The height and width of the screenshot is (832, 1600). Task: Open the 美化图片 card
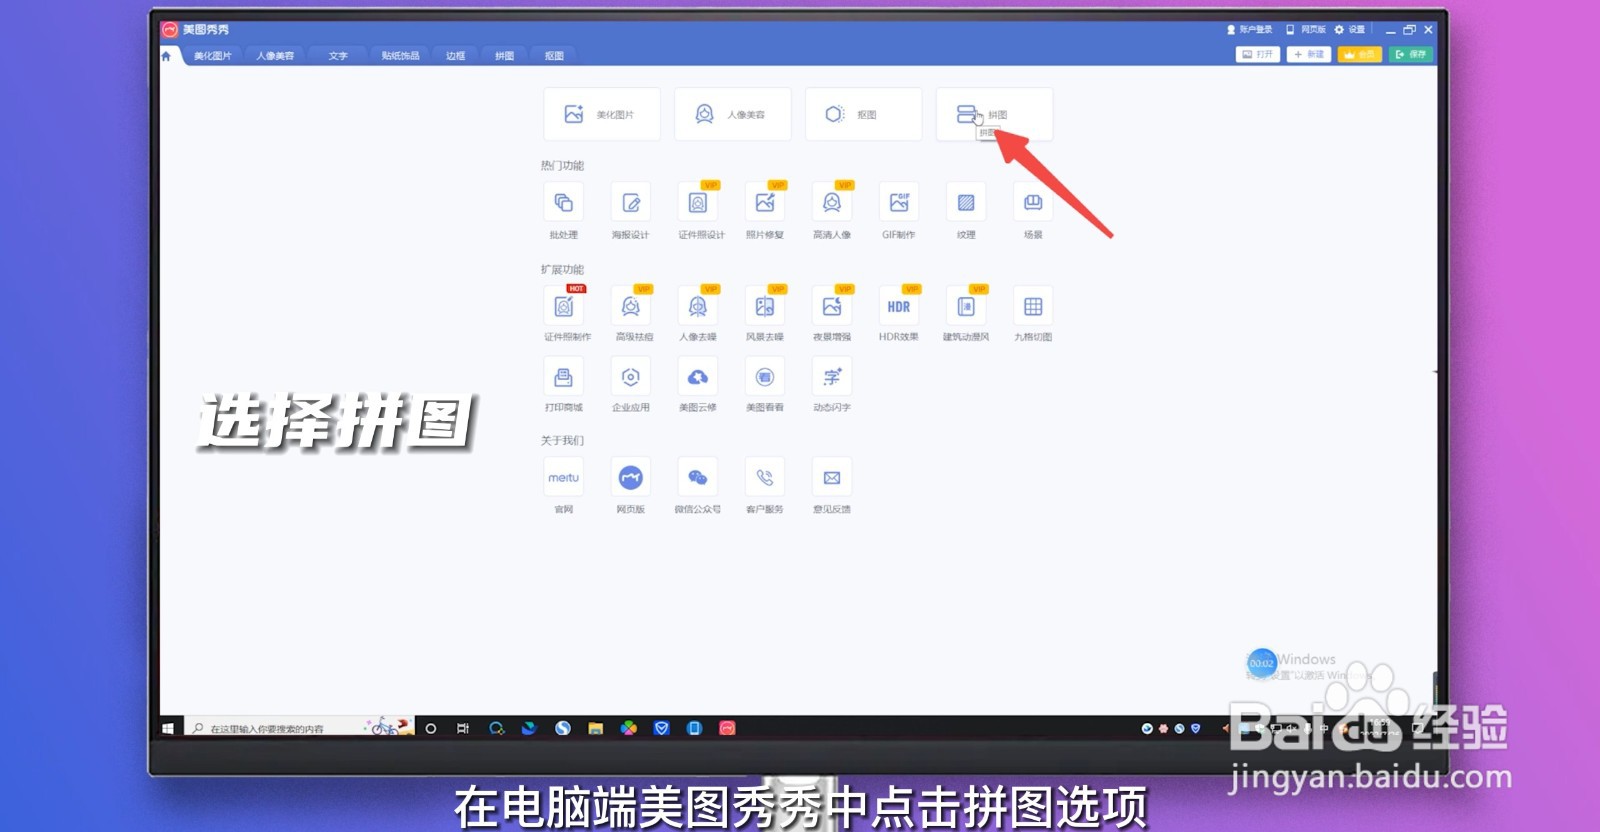[602, 114]
